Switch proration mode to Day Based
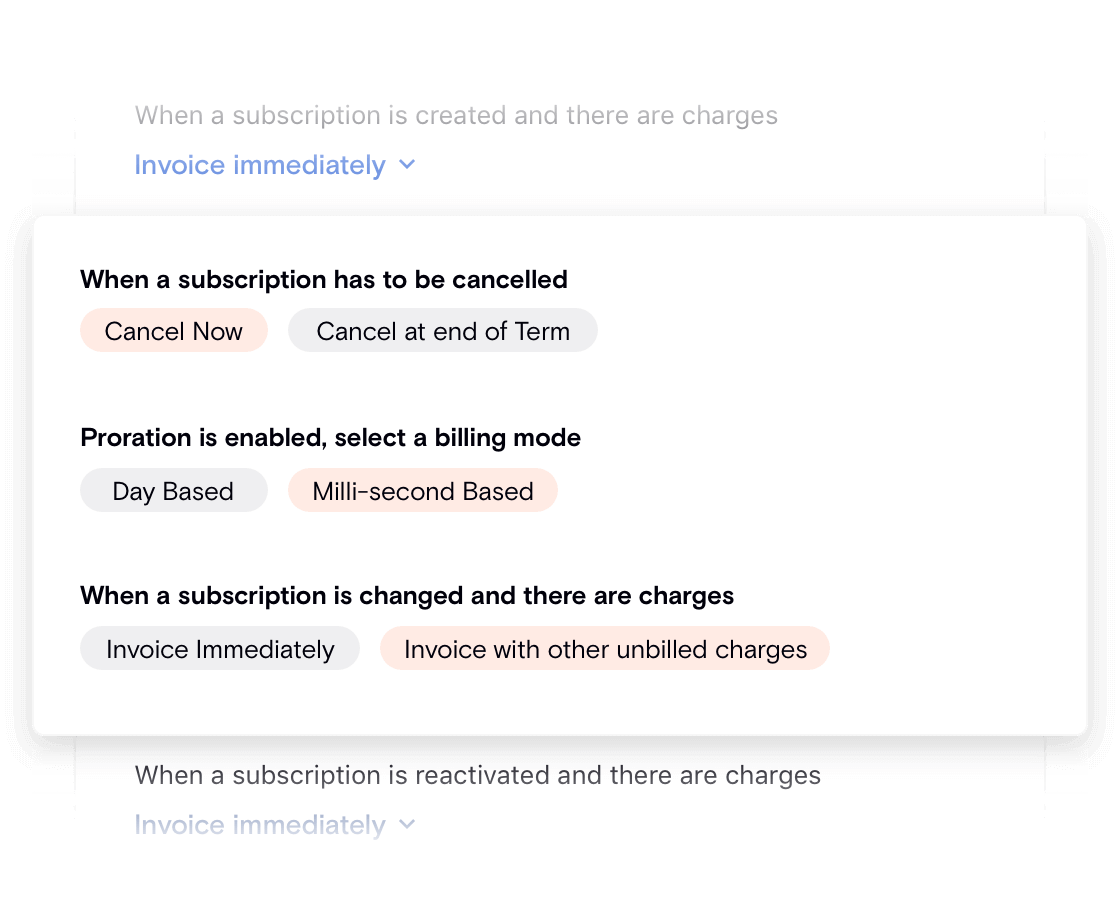The width and height of the screenshot is (1120, 912). coord(173,490)
